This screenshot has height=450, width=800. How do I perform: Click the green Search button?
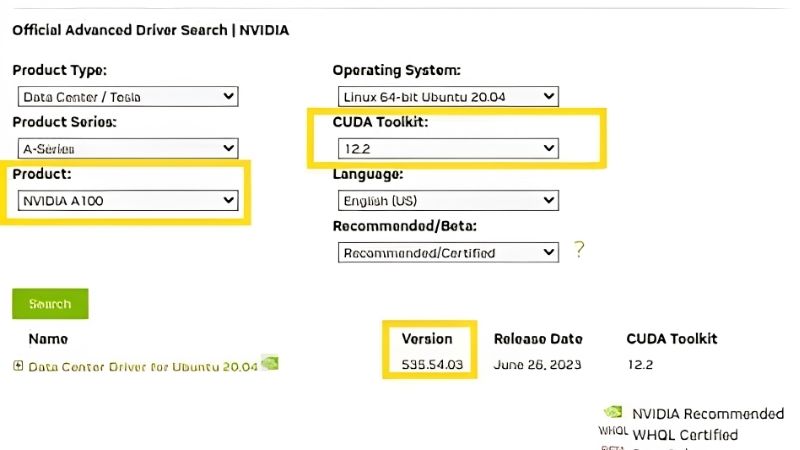pyautogui.click(x=50, y=304)
